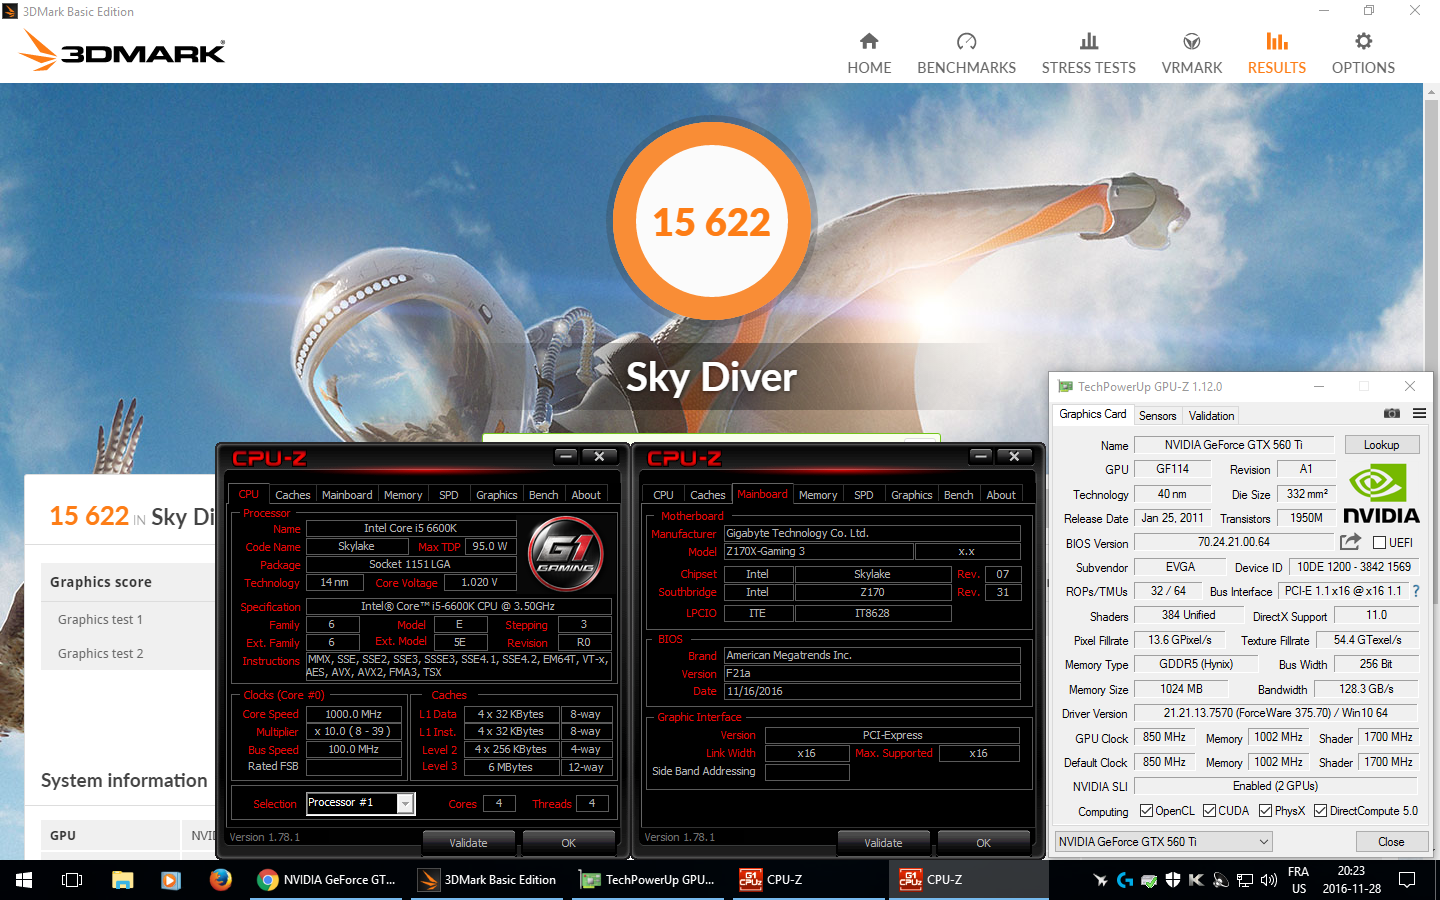
Task: Open Task View on the taskbar
Action: 72,880
